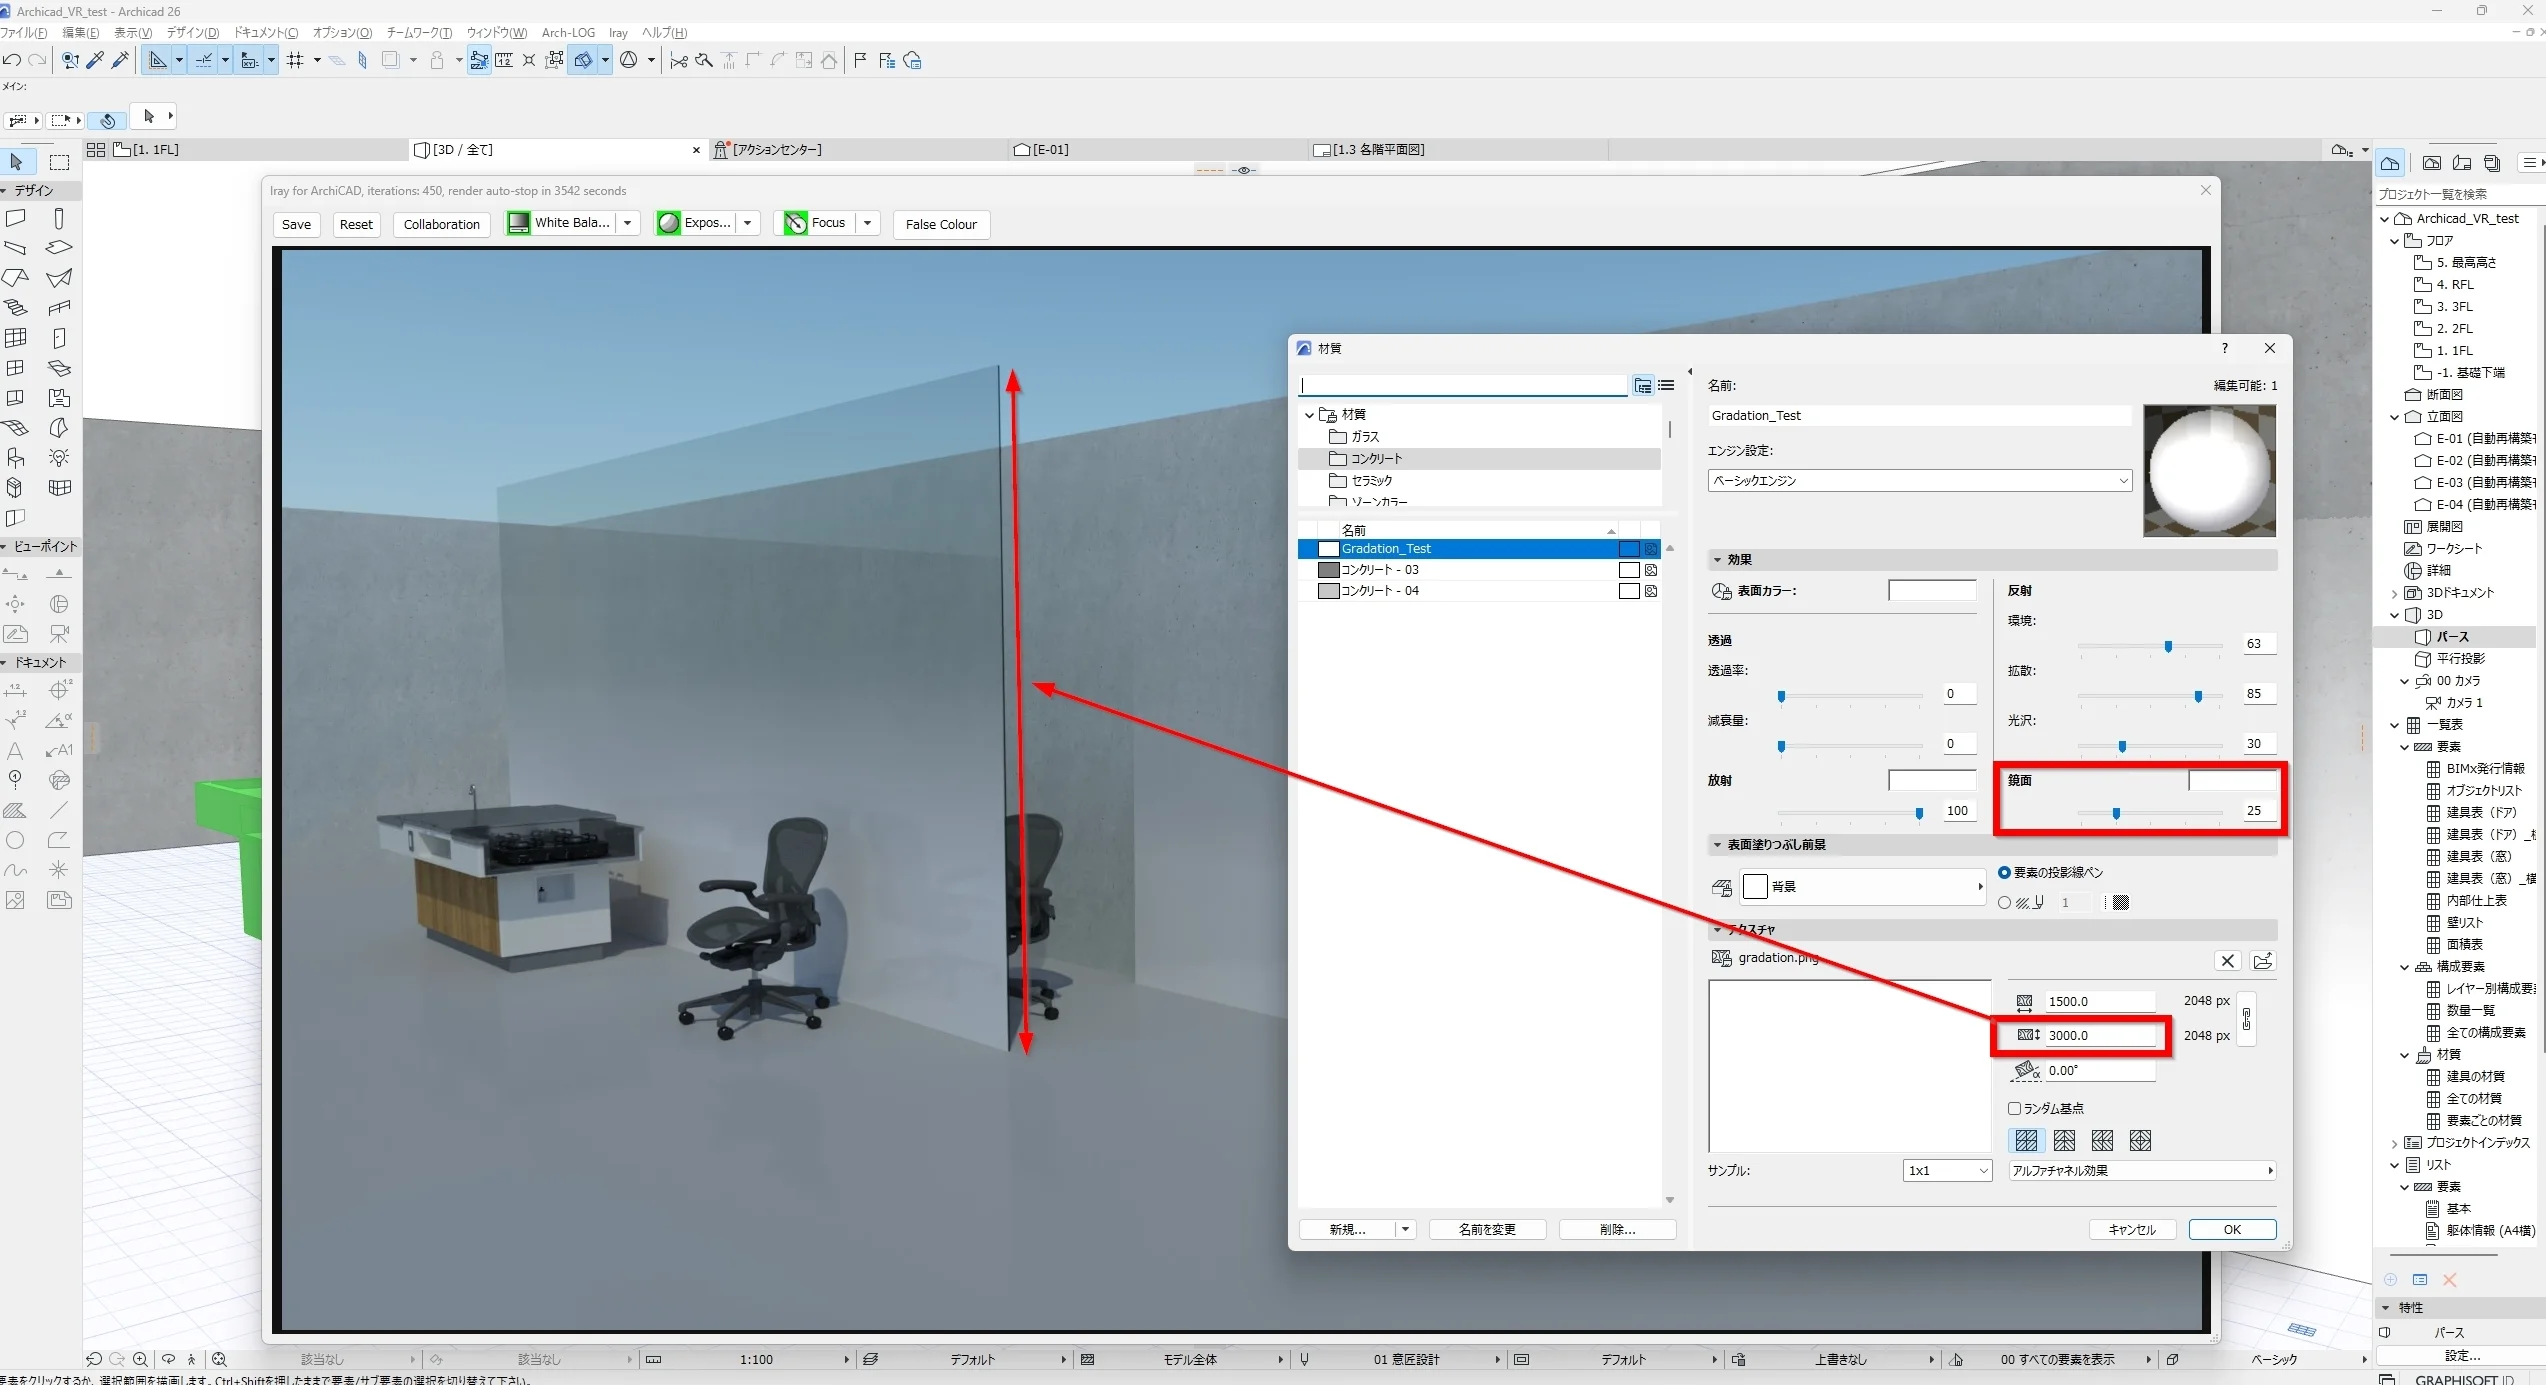Click the material search input field
Image resolution: width=2546 pixels, height=1385 pixels.
pyautogui.click(x=1463, y=386)
